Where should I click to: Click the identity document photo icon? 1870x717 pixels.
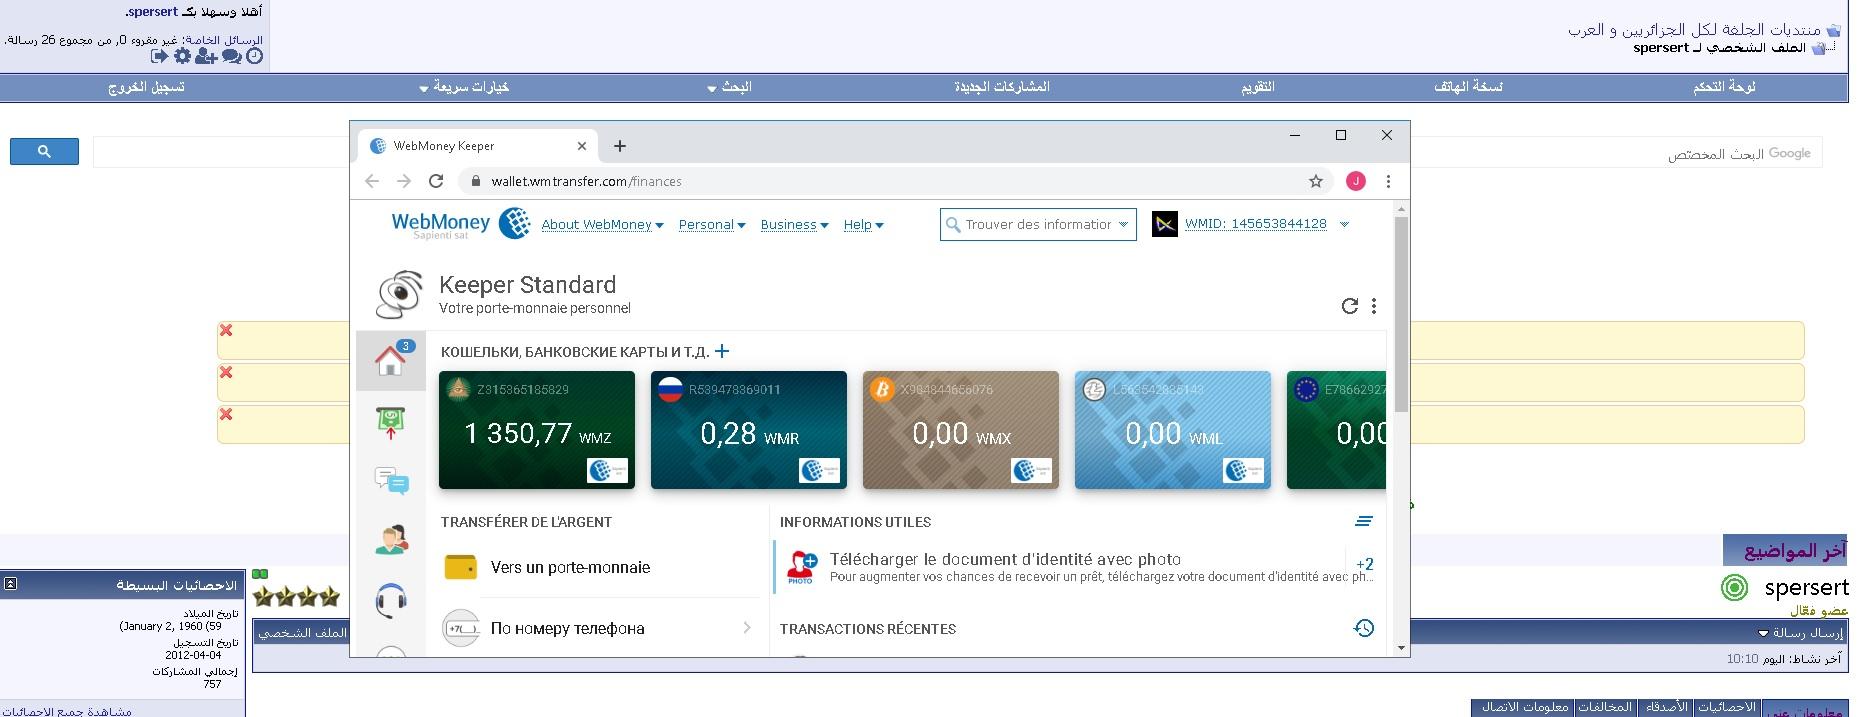click(801, 567)
